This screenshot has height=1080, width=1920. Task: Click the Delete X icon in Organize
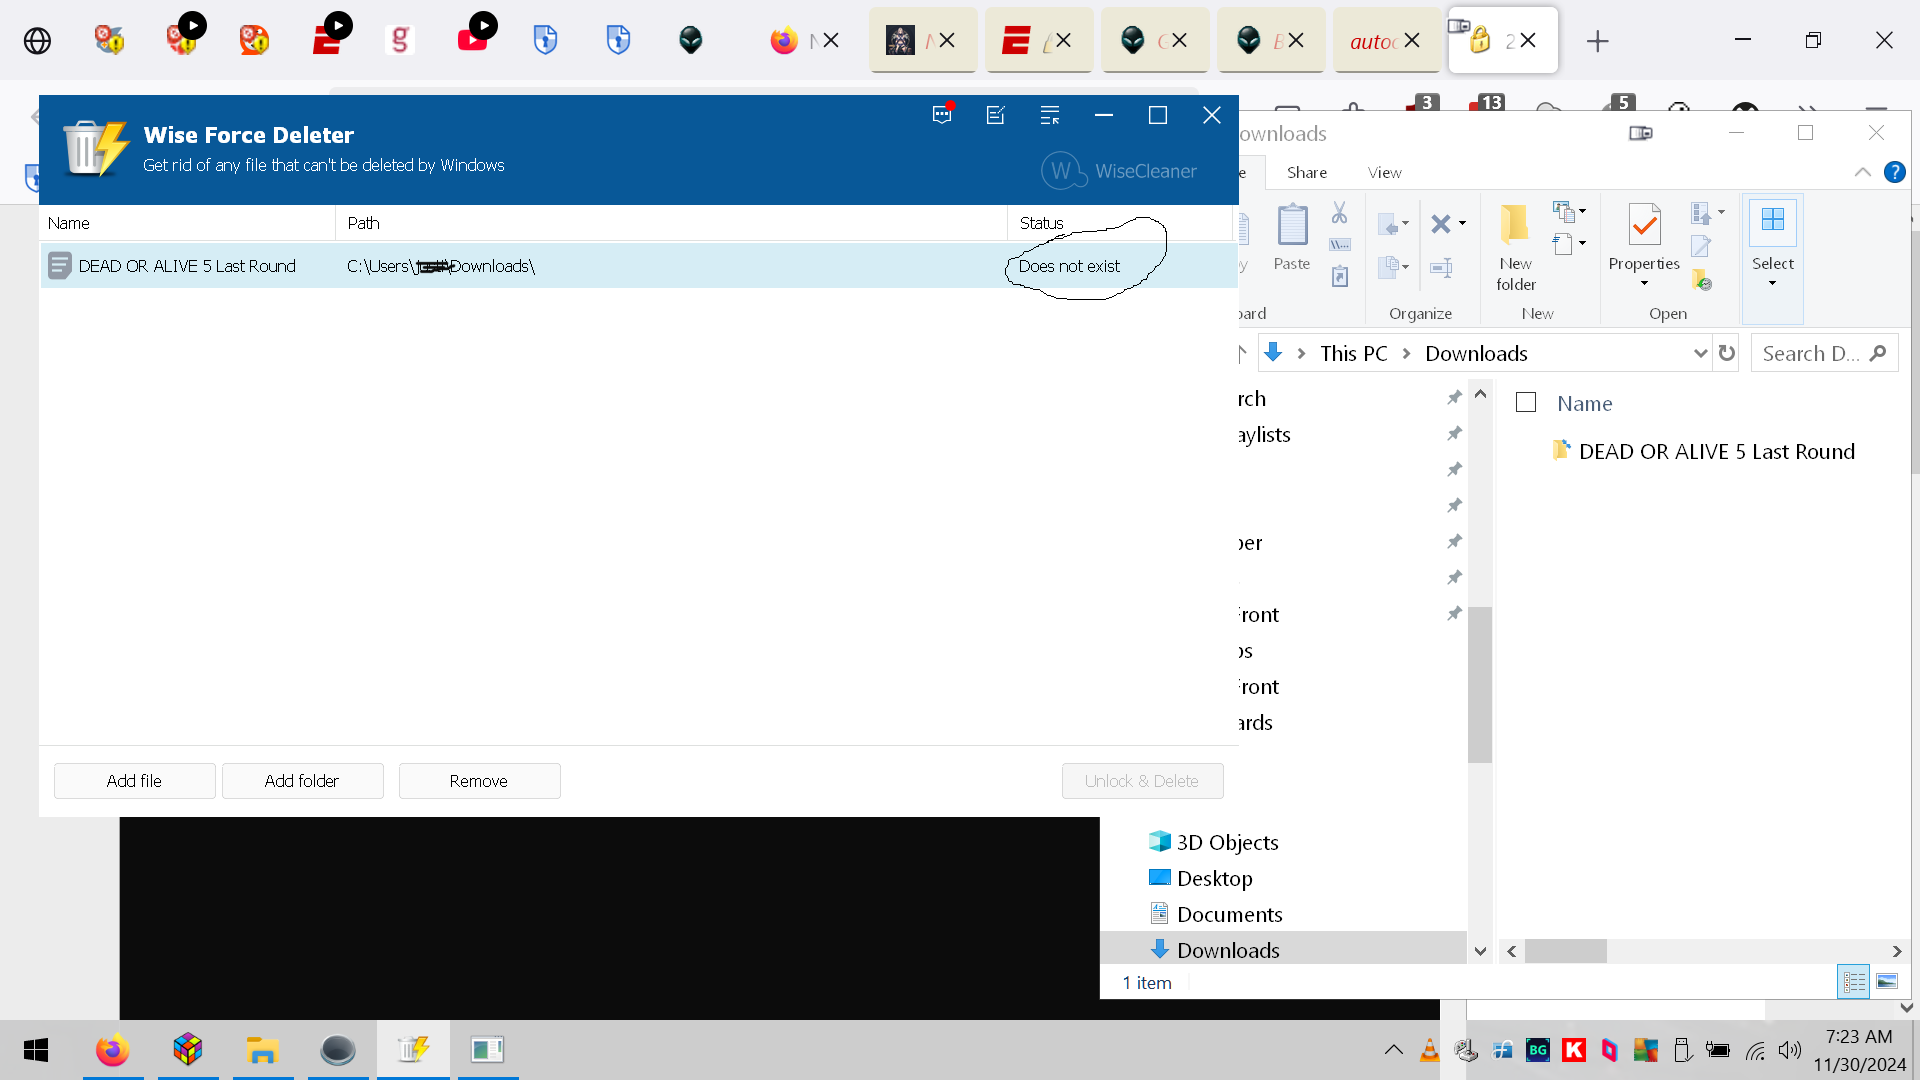1441,224
